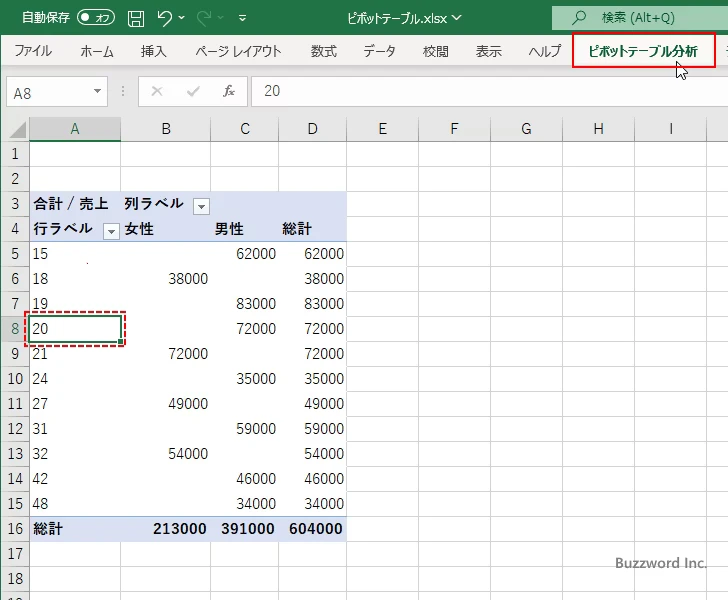Select row label cell 42
Screen dimensions: 728x600
75,479
